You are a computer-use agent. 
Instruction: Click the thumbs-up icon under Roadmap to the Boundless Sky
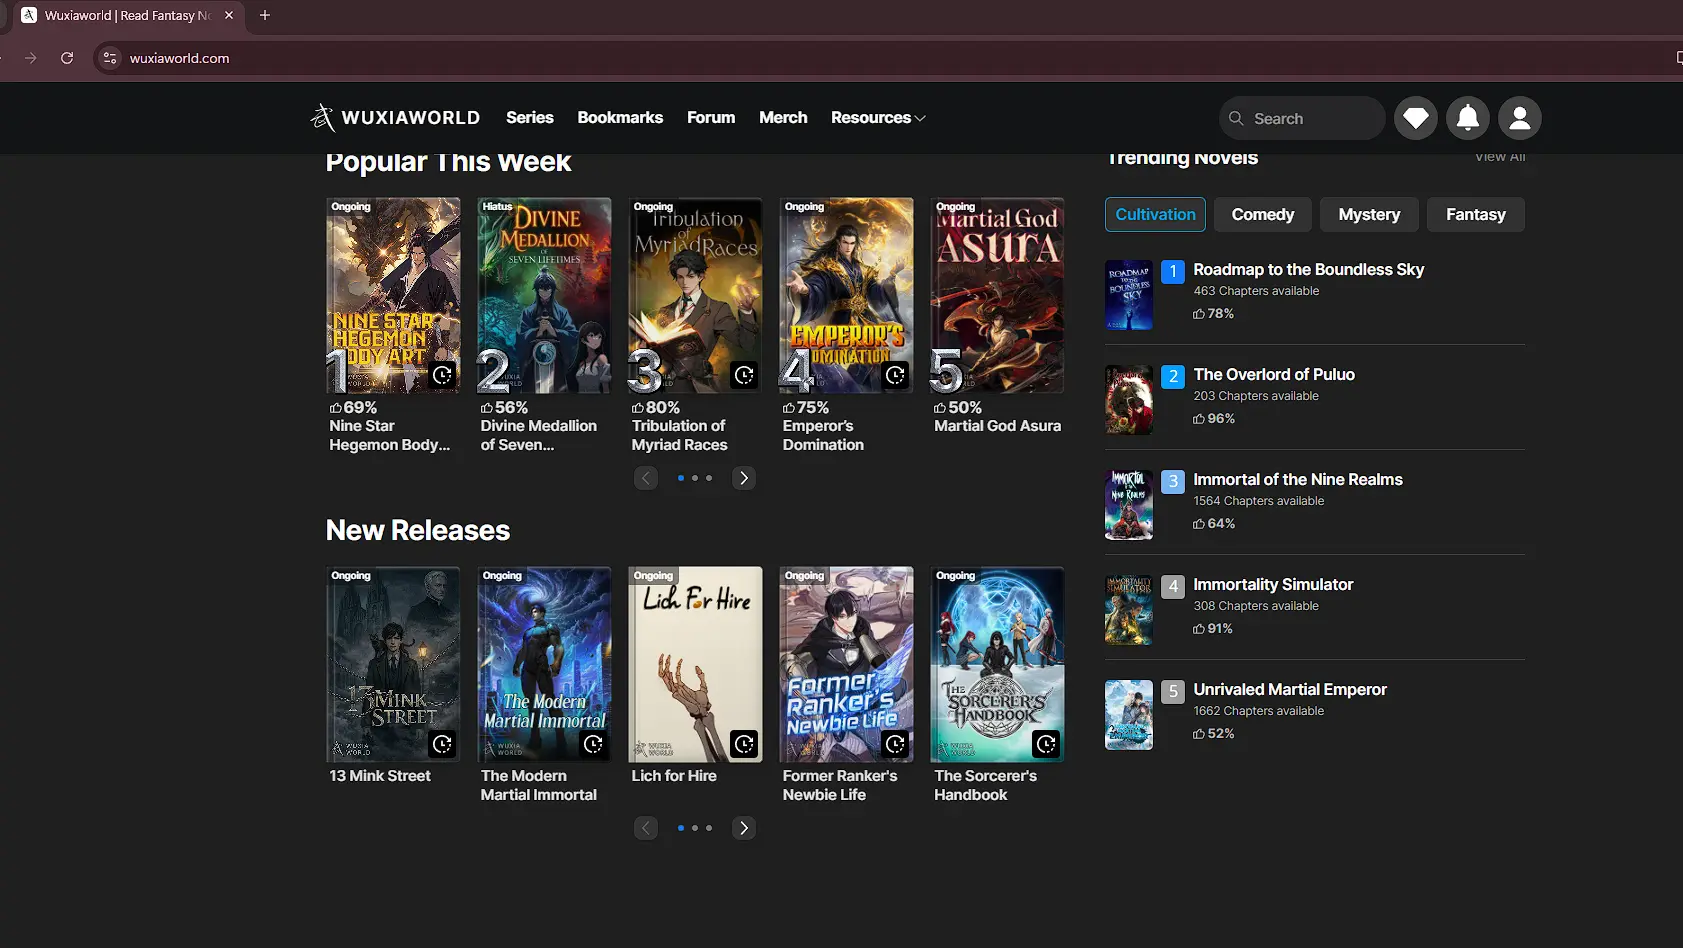[1199, 314]
